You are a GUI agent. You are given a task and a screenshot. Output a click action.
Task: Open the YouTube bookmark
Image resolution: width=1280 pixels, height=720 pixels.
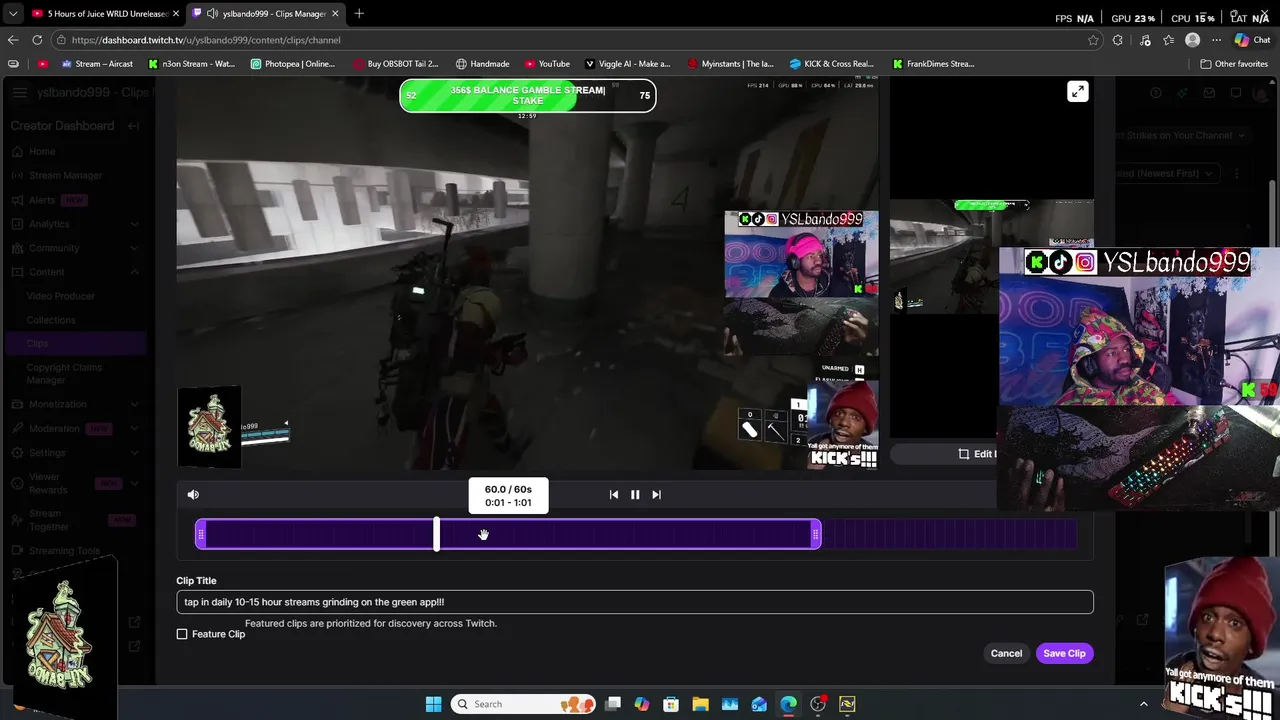point(547,64)
